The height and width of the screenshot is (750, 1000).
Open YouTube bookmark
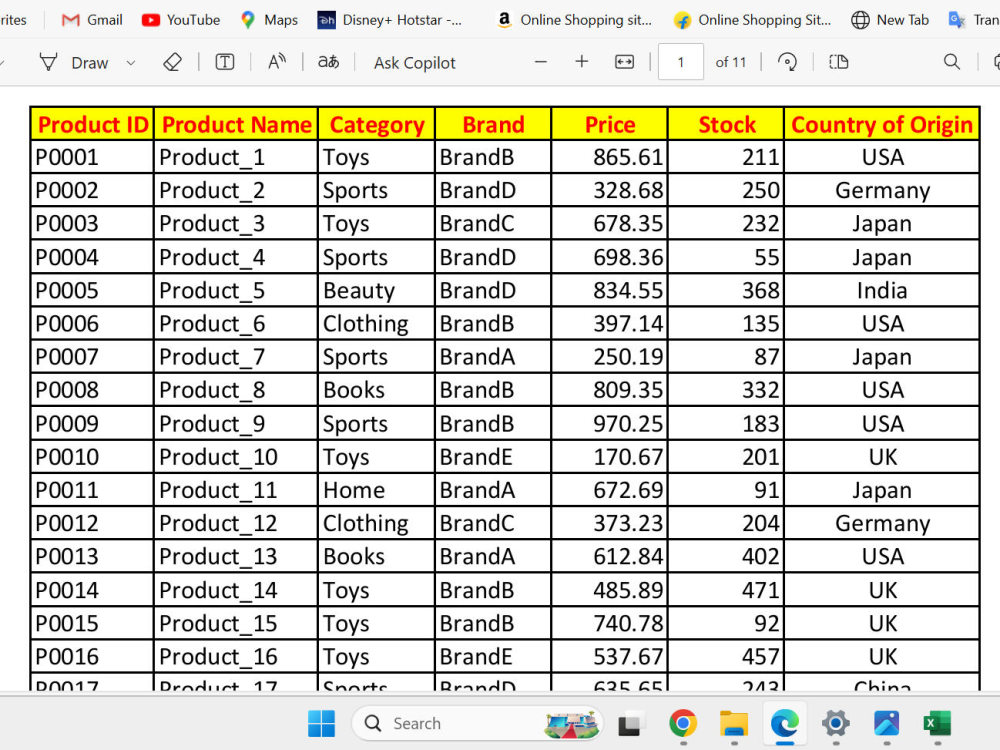(x=181, y=20)
